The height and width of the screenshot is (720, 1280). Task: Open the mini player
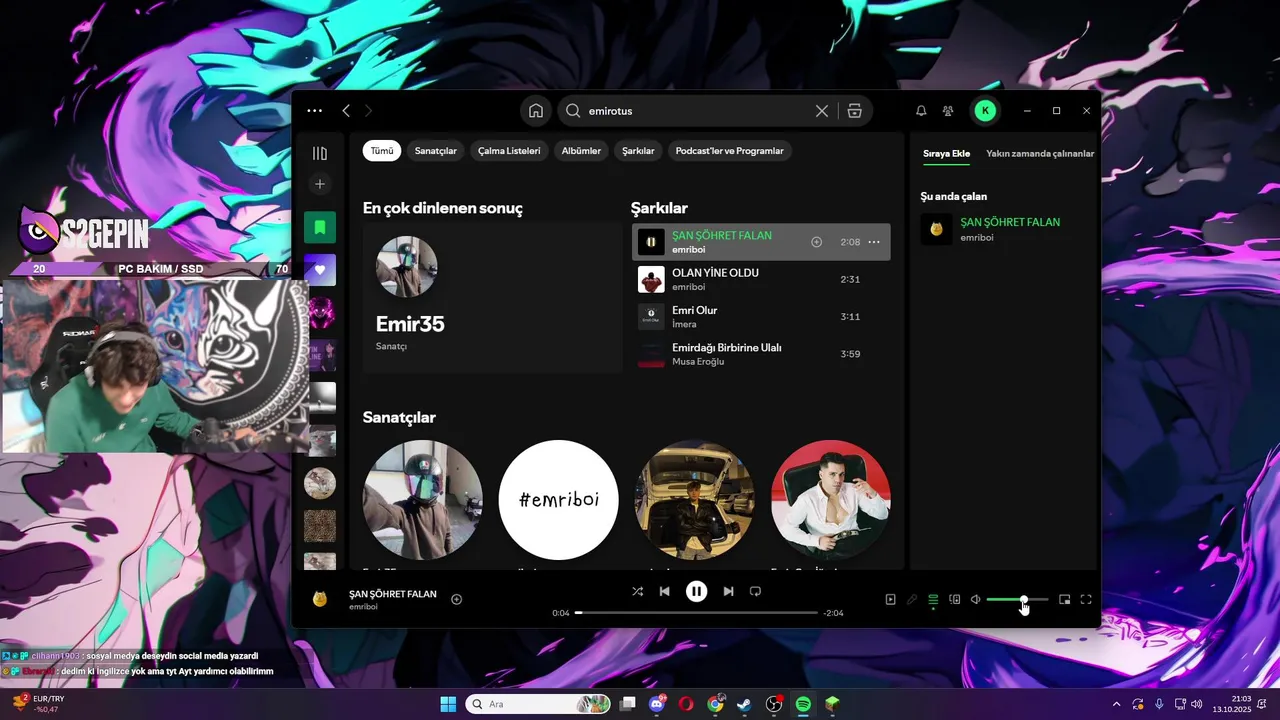1065,599
